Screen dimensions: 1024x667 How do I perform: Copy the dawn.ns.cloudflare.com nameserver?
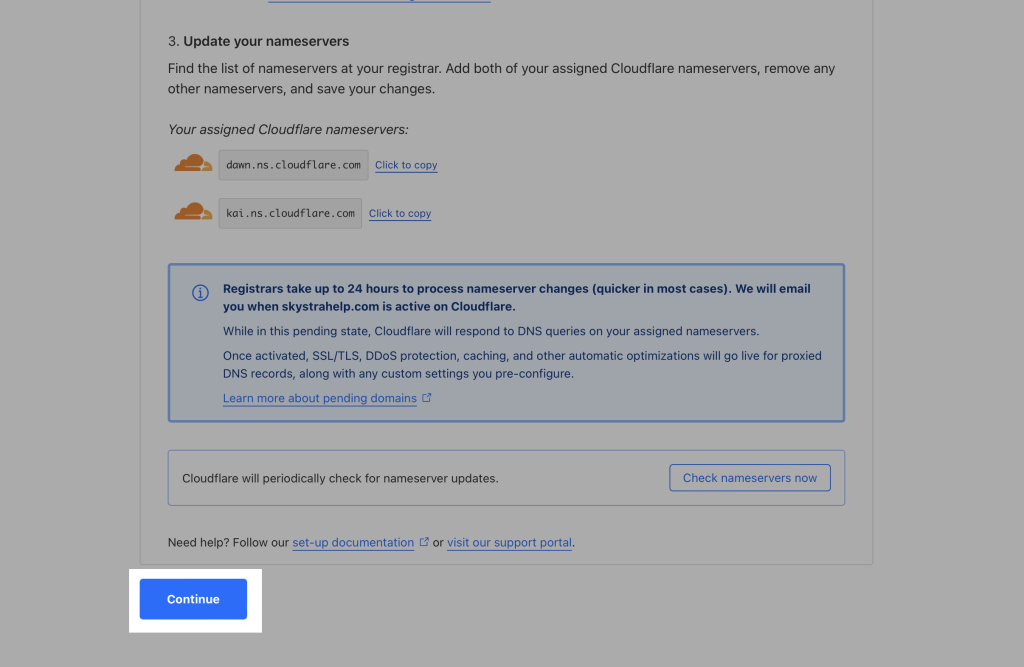coord(406,165)
